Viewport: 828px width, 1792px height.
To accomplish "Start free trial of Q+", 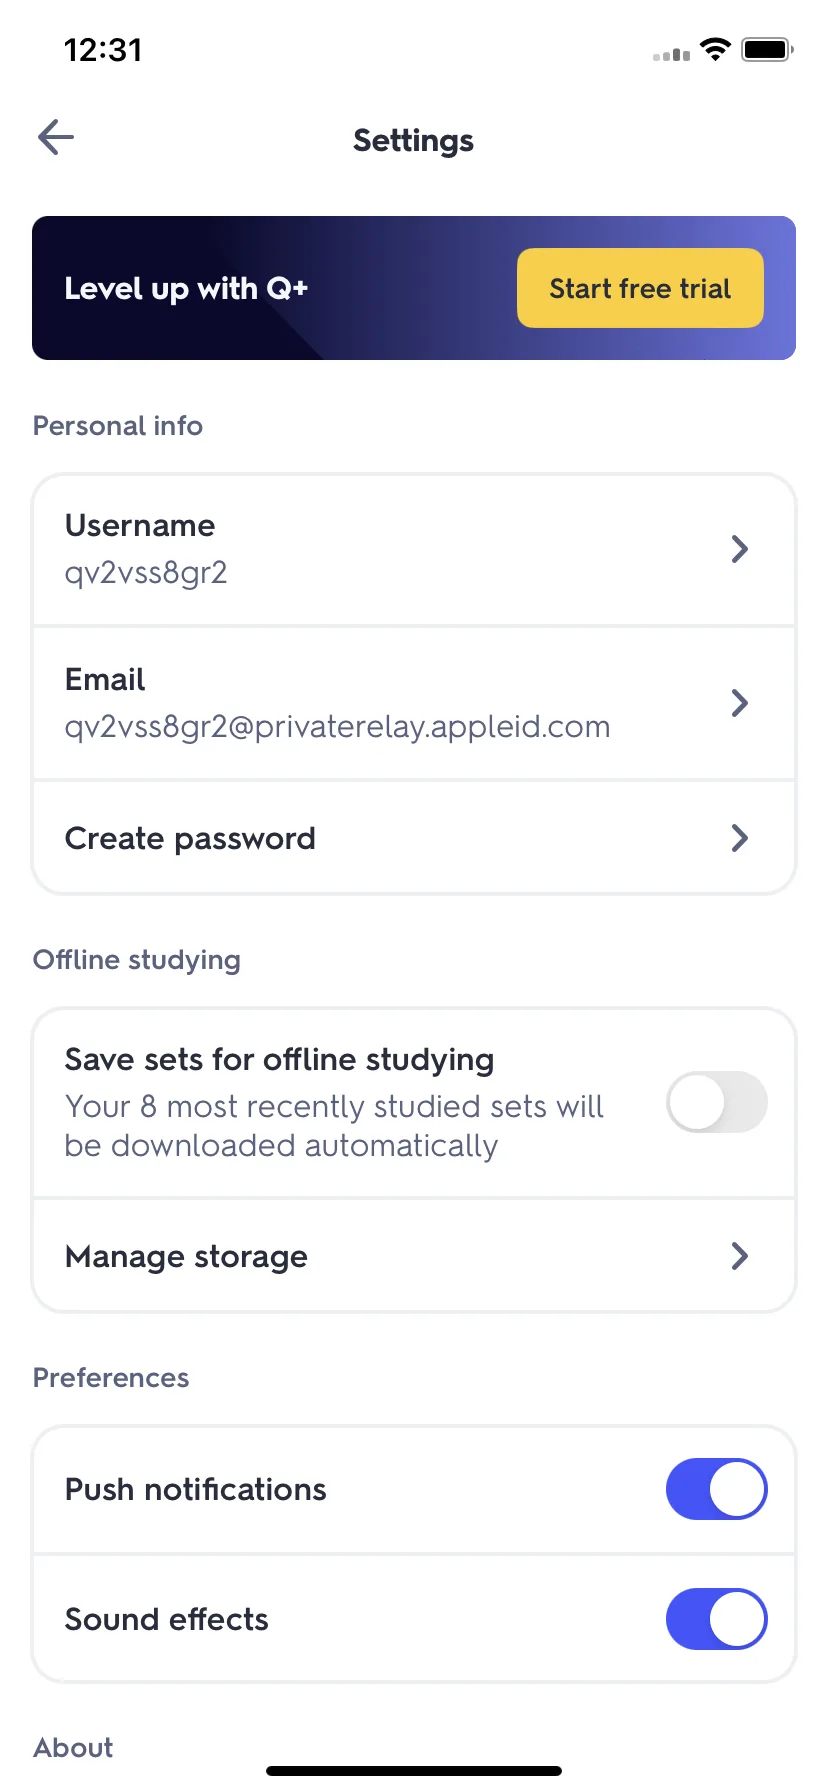I will 640,288.
